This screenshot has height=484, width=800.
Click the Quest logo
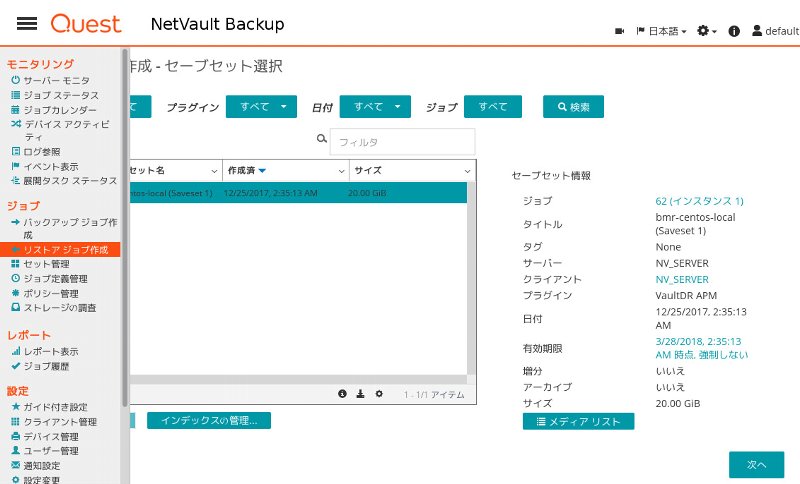[x=86, y=23]
